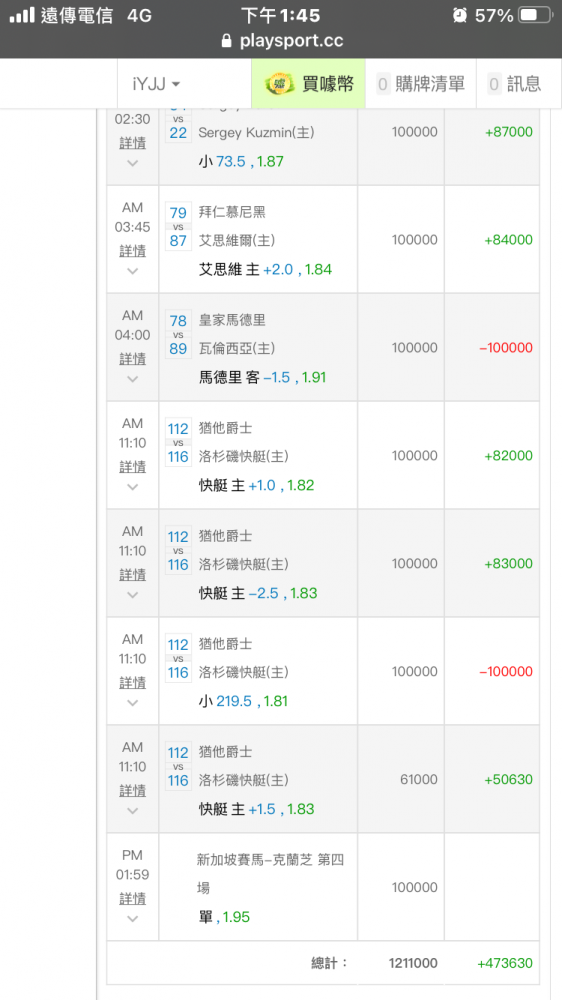This screenshot has height=1000, width=562.
Task: Tap the battery icon in status bar
Action: (x=535, y=15)
